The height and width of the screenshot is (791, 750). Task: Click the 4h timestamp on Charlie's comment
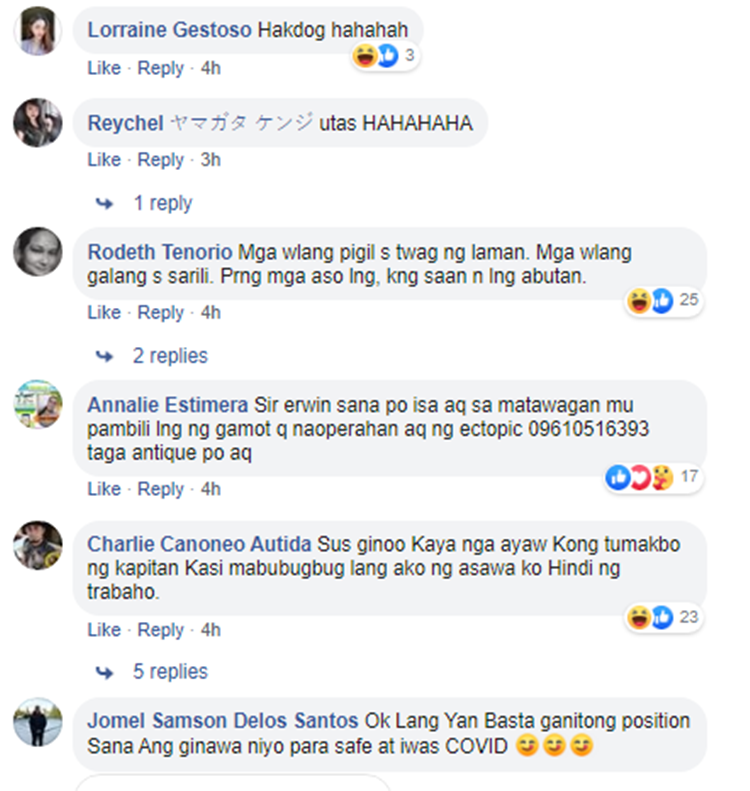pyautogui.click(x=210, y=630)
